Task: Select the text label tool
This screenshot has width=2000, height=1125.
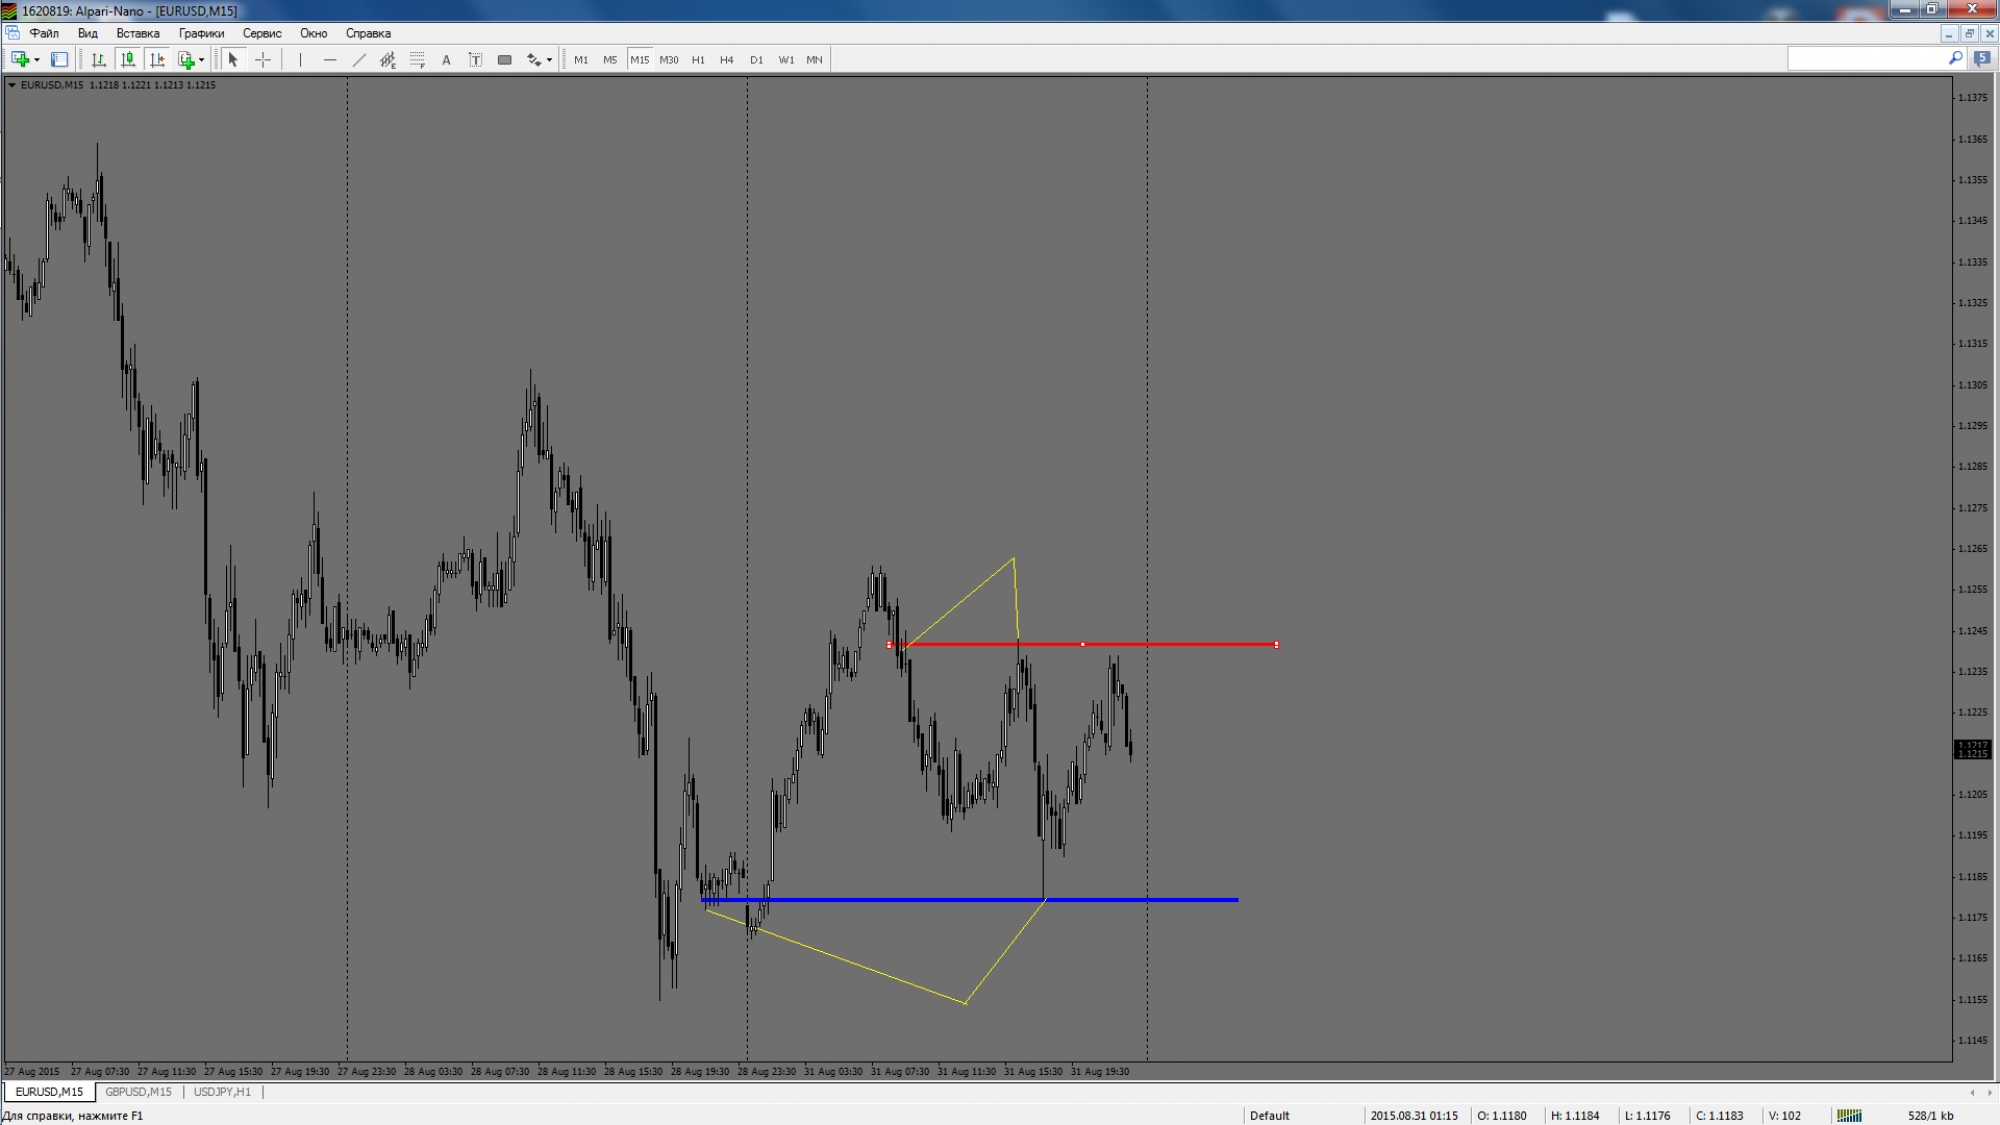Action: pyautogui.click(x=475, y=60)
